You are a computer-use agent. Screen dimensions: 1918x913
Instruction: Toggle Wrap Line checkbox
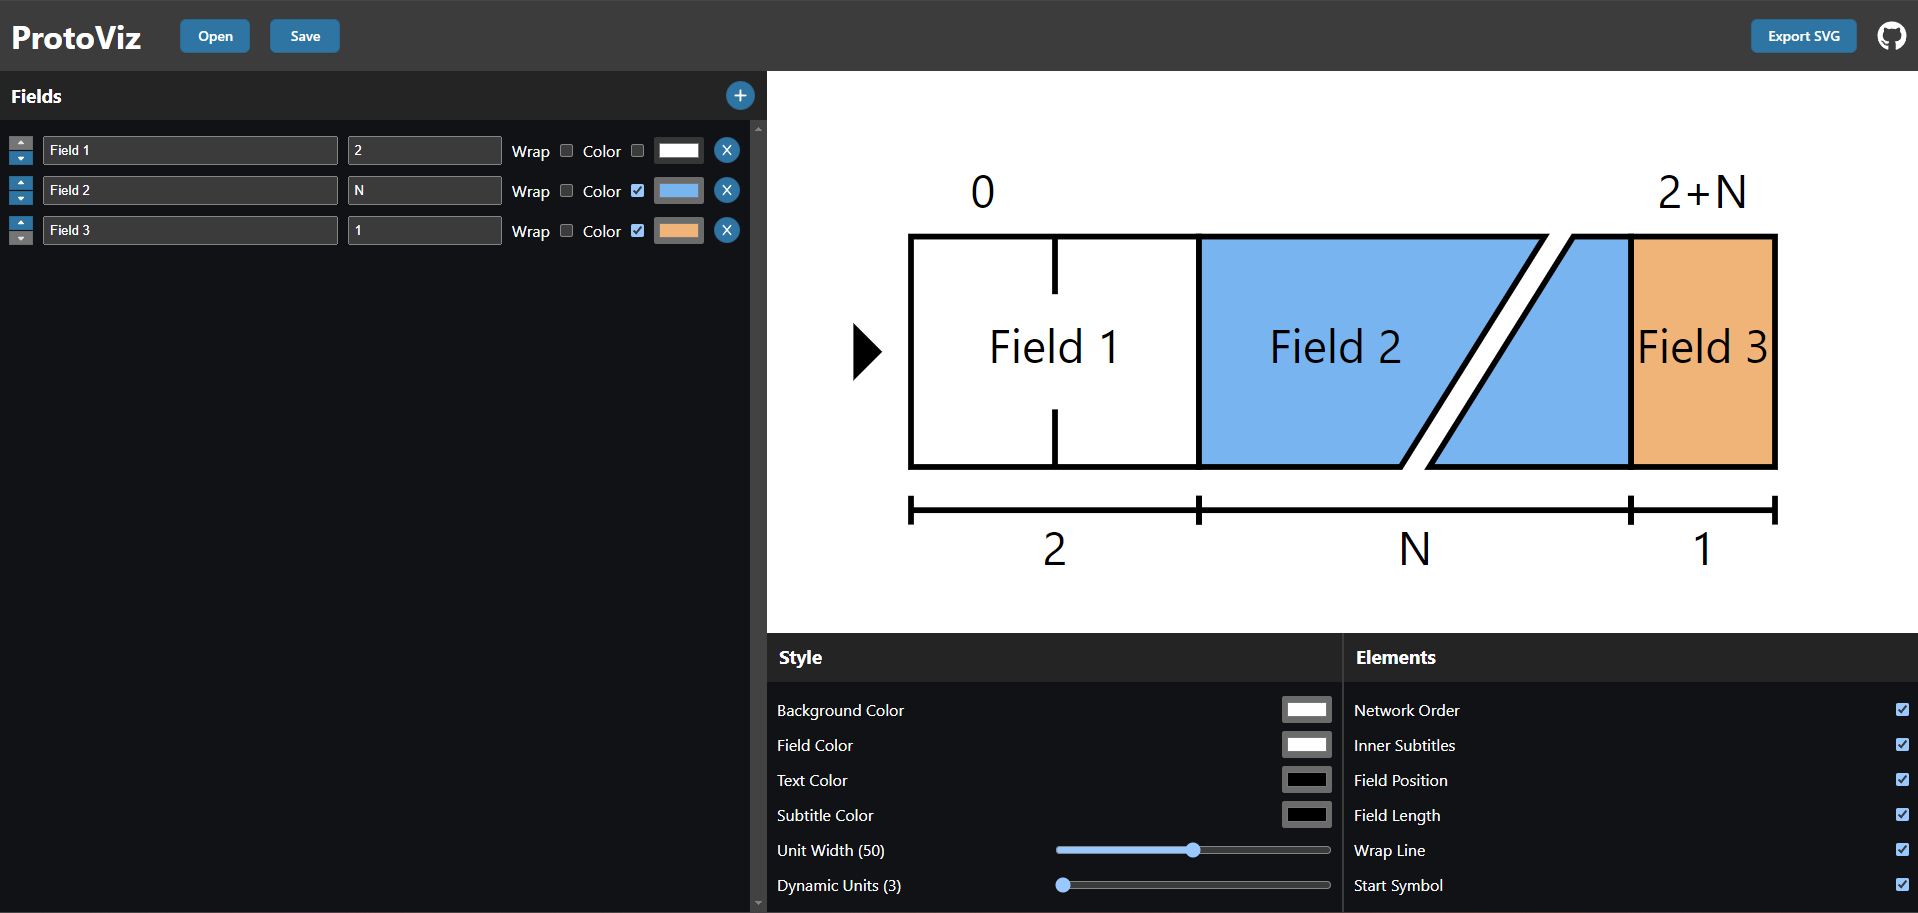1902,850
